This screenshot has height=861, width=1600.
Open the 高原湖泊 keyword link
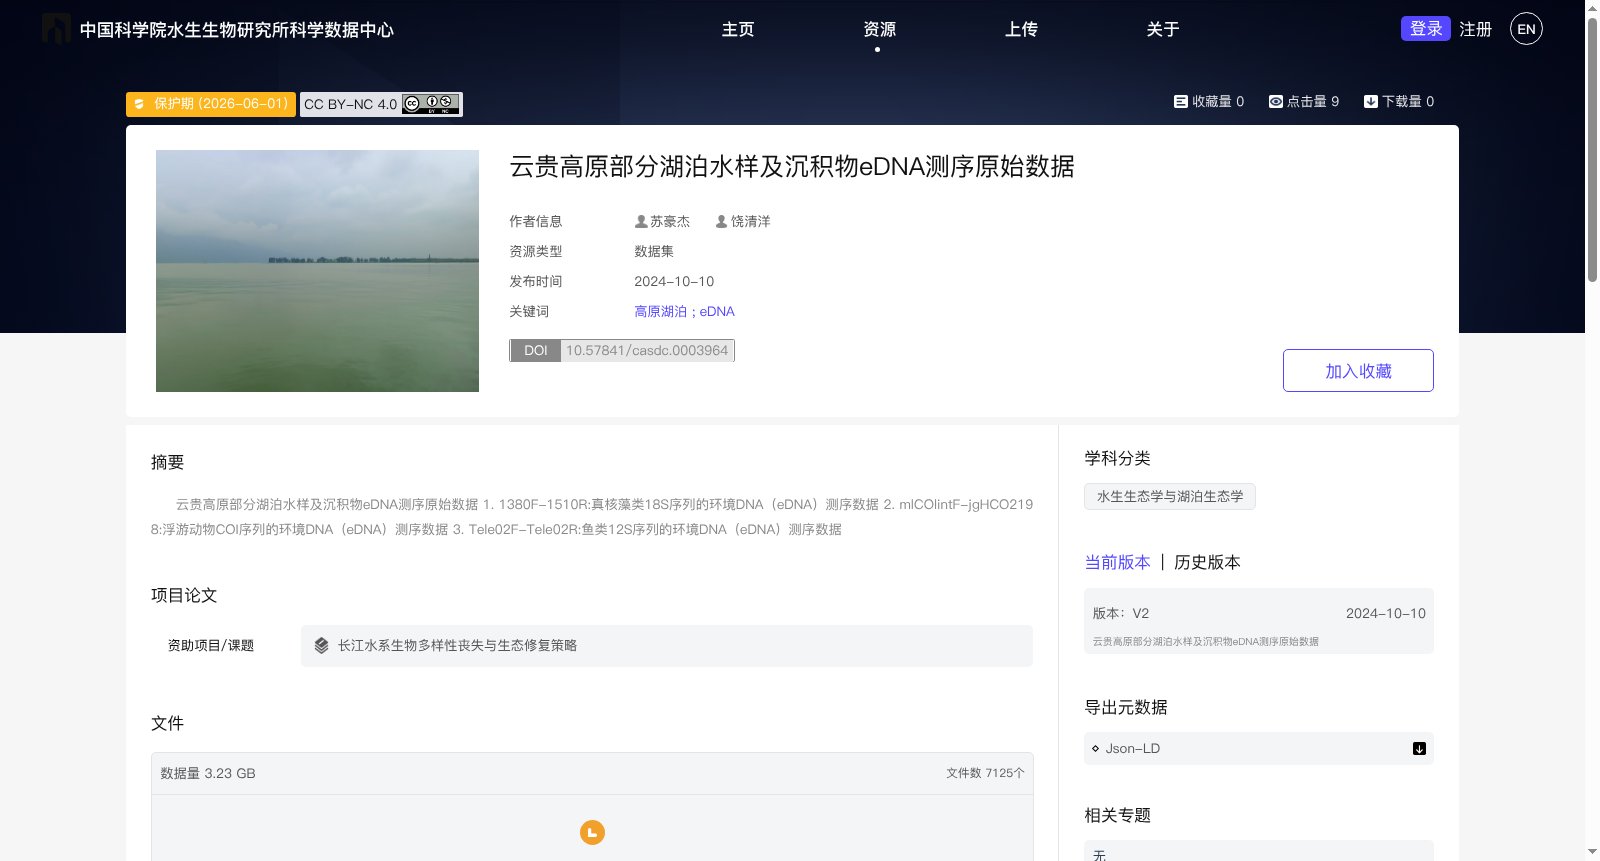(660, 312)
